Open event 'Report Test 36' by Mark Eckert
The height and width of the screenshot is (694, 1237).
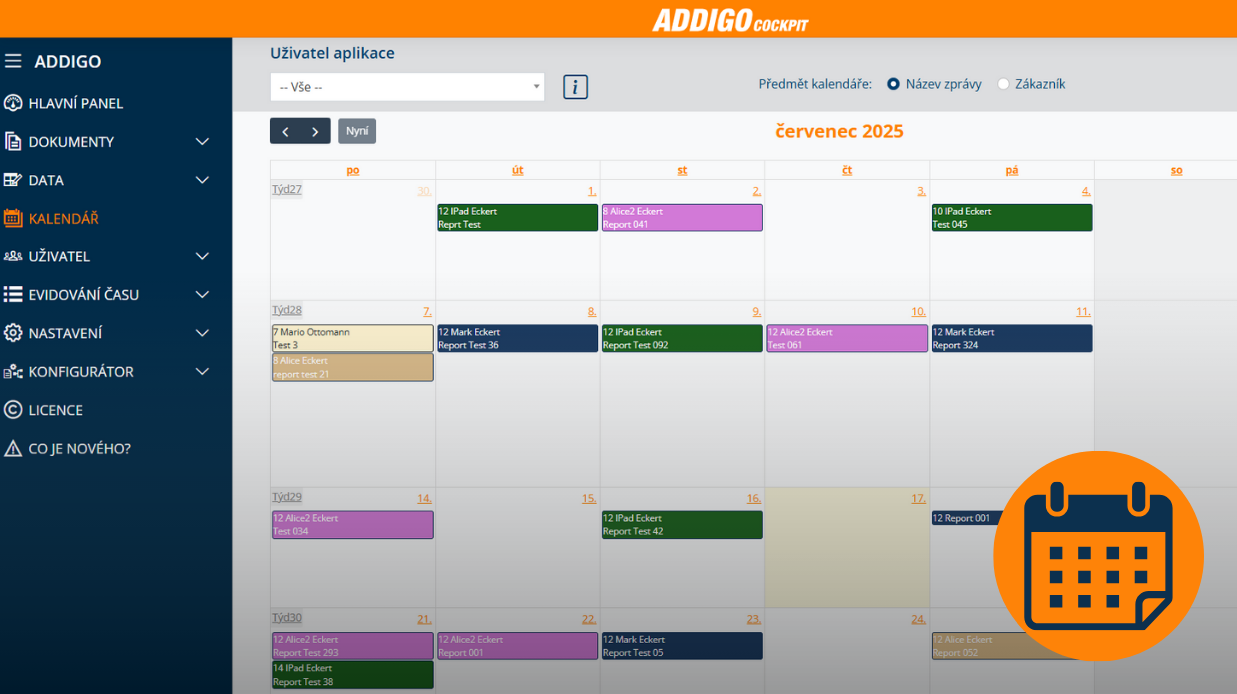point(518,338)
